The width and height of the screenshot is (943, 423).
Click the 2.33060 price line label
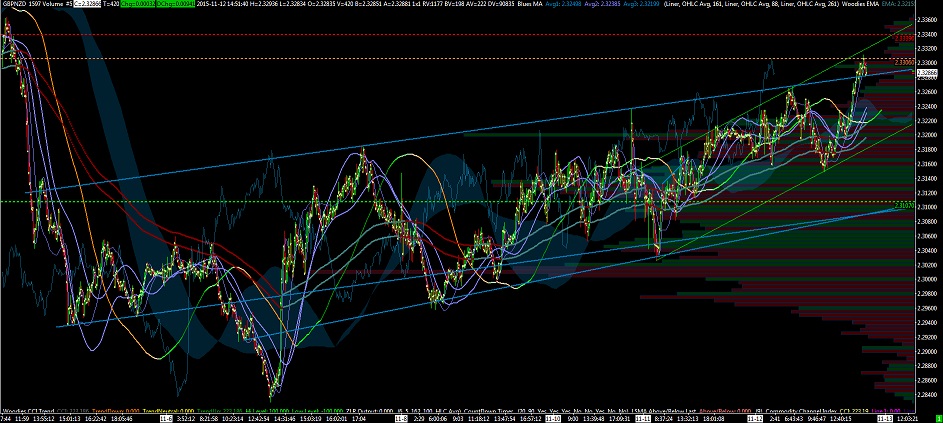coord(905,62)
